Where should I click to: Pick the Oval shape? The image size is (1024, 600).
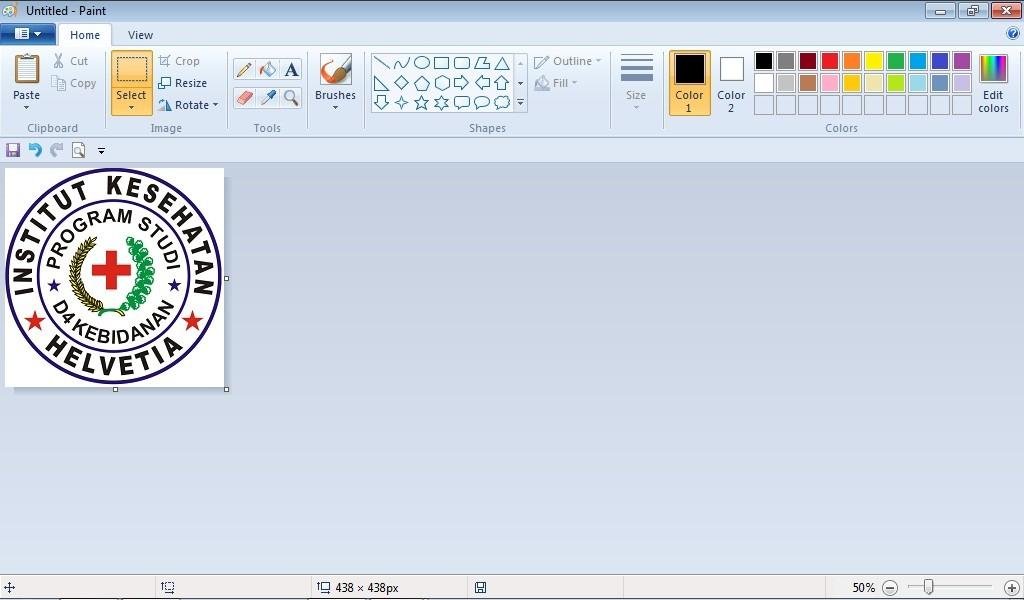[x=422, y=63]
